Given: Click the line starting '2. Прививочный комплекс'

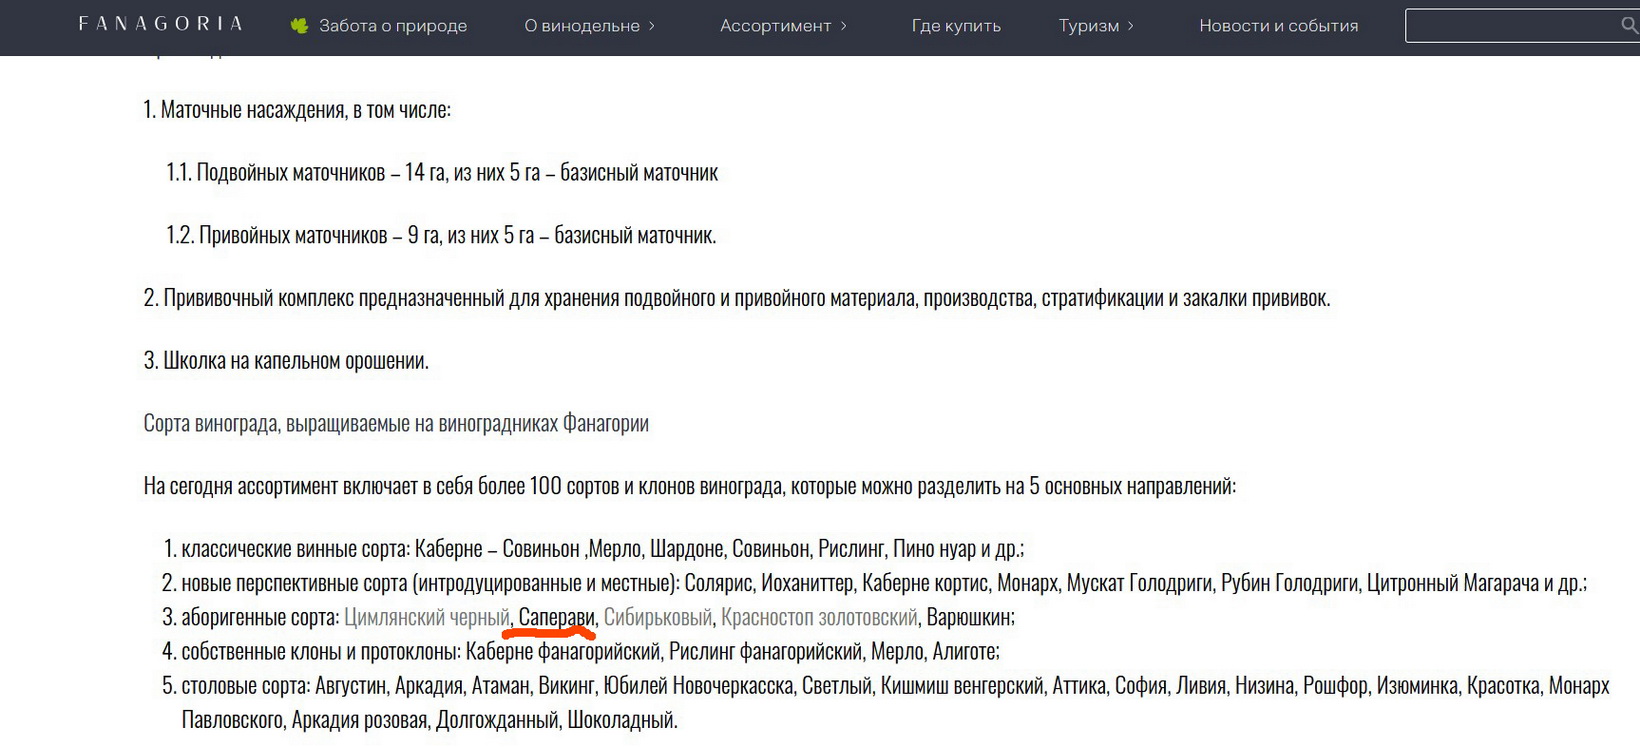Looking at the screenshot, I should pos(737,298).
